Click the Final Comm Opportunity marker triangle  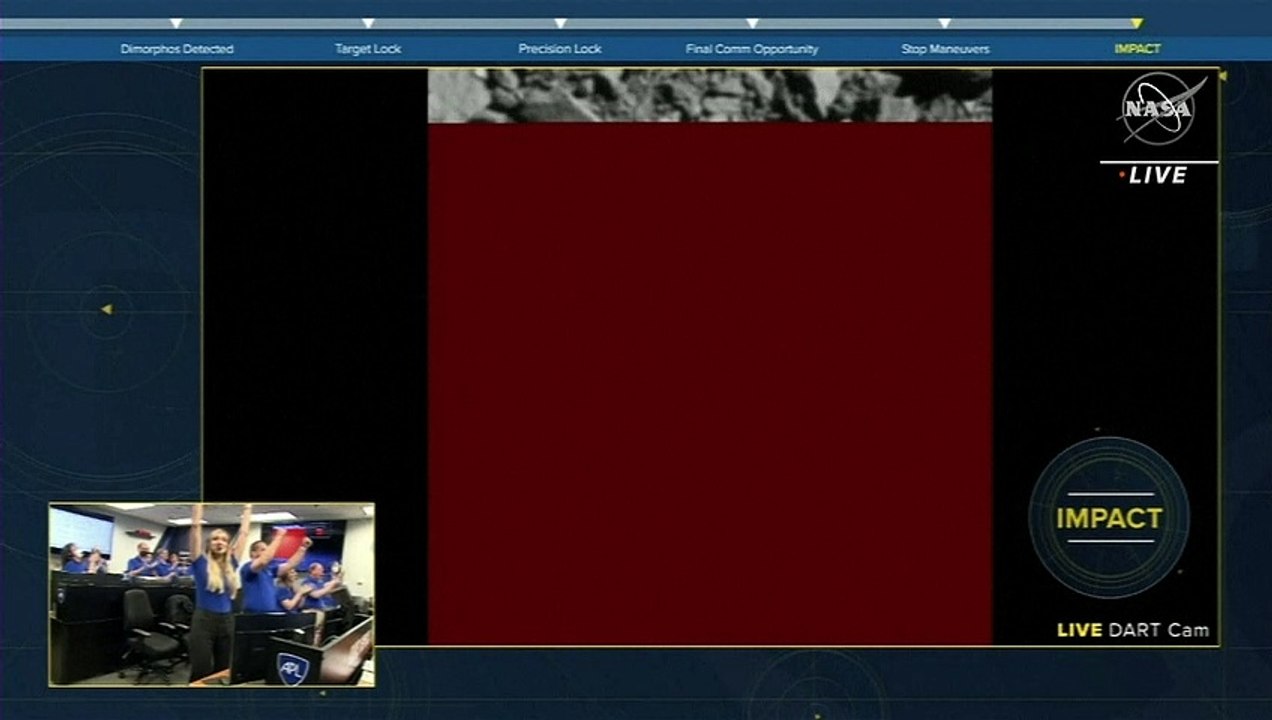coord(752,23)
